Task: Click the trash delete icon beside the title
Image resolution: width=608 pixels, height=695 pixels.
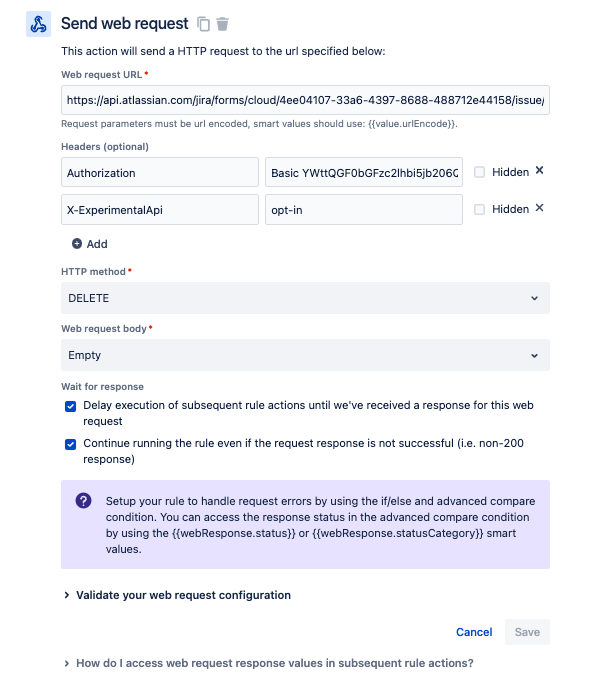Action: point(222,24)
